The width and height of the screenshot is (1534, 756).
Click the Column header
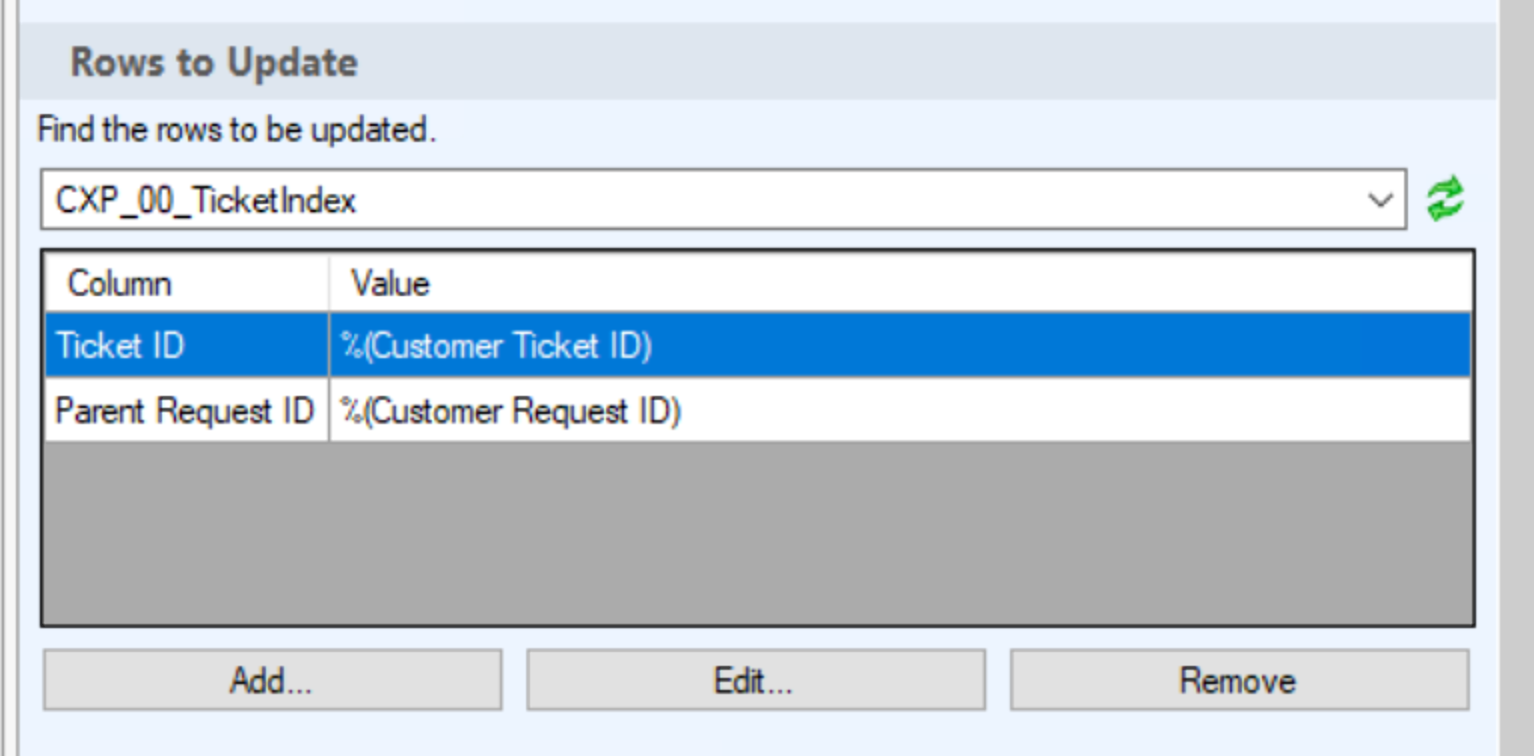(x=187, y=283)
